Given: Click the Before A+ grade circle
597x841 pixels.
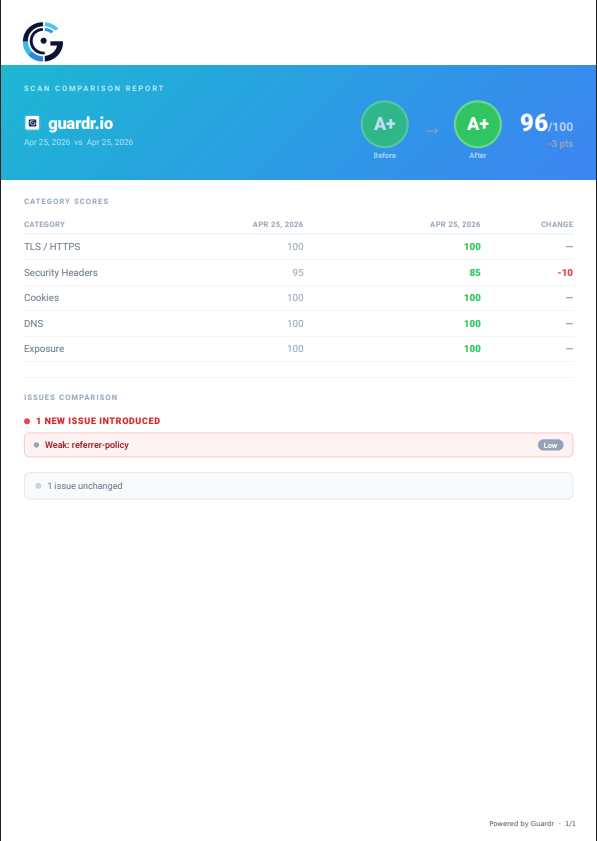Looking at the screenshot, I should 385,124.
